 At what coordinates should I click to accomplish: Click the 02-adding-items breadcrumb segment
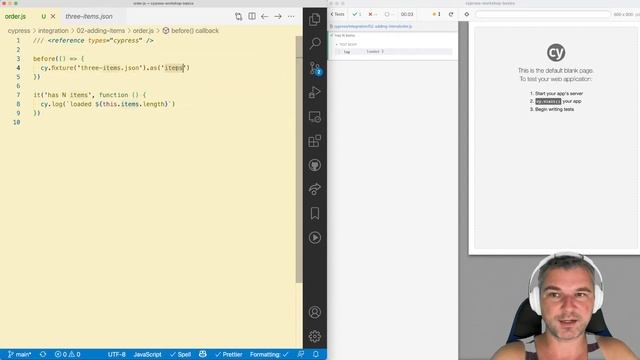[x=100, y=31]
